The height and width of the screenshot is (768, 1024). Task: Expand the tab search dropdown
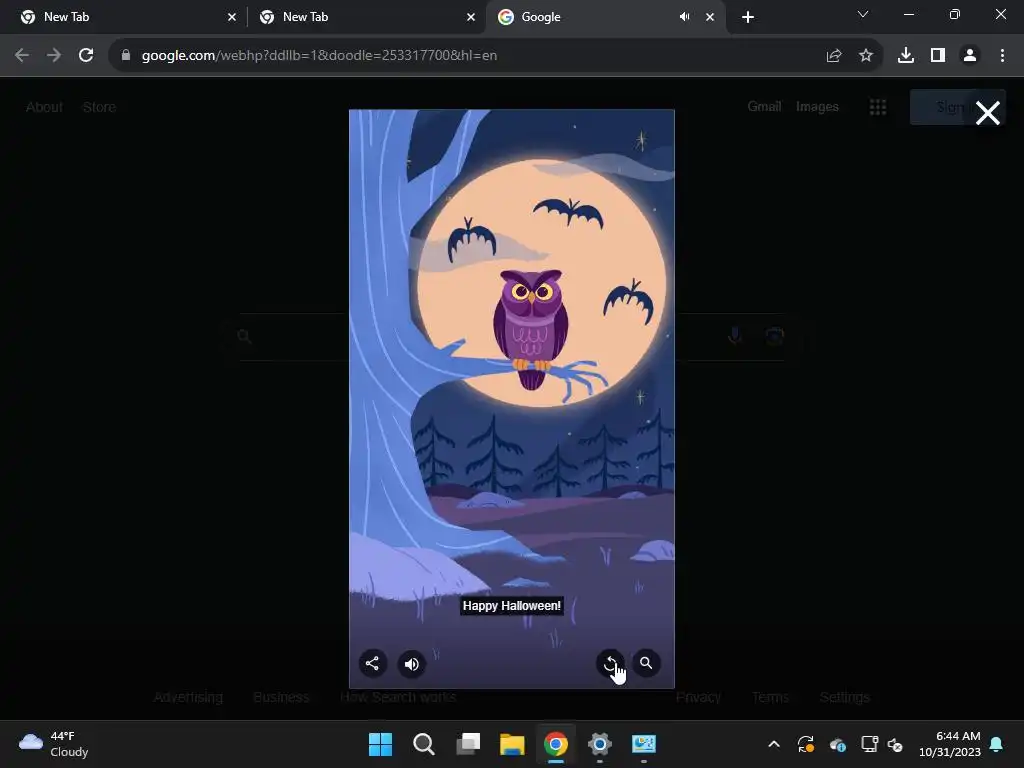point(863,14)
